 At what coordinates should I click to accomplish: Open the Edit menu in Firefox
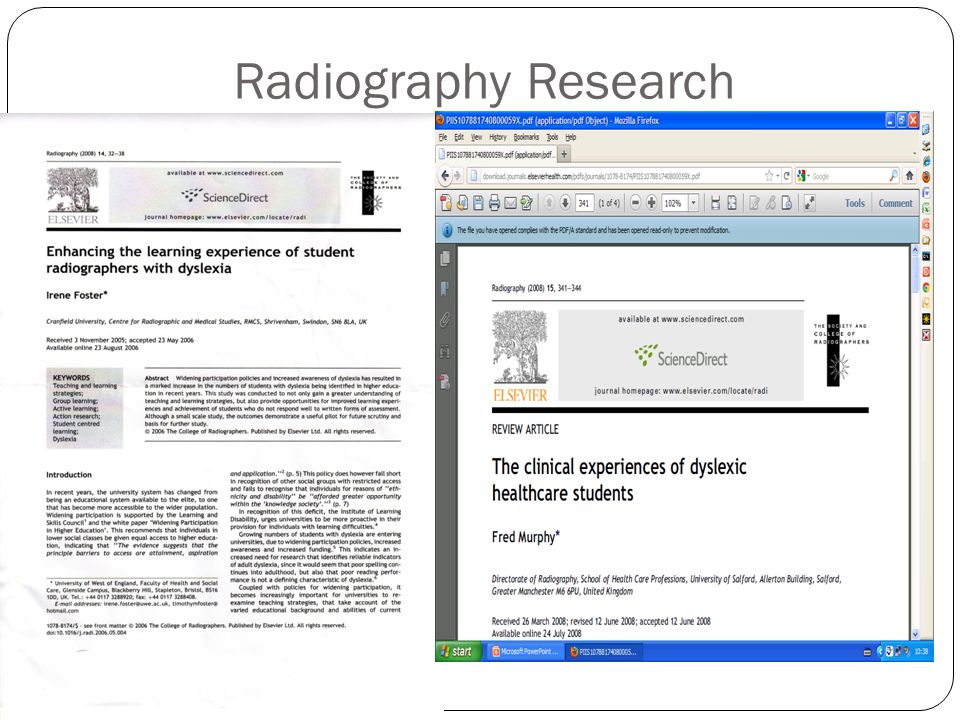point(459,137)
